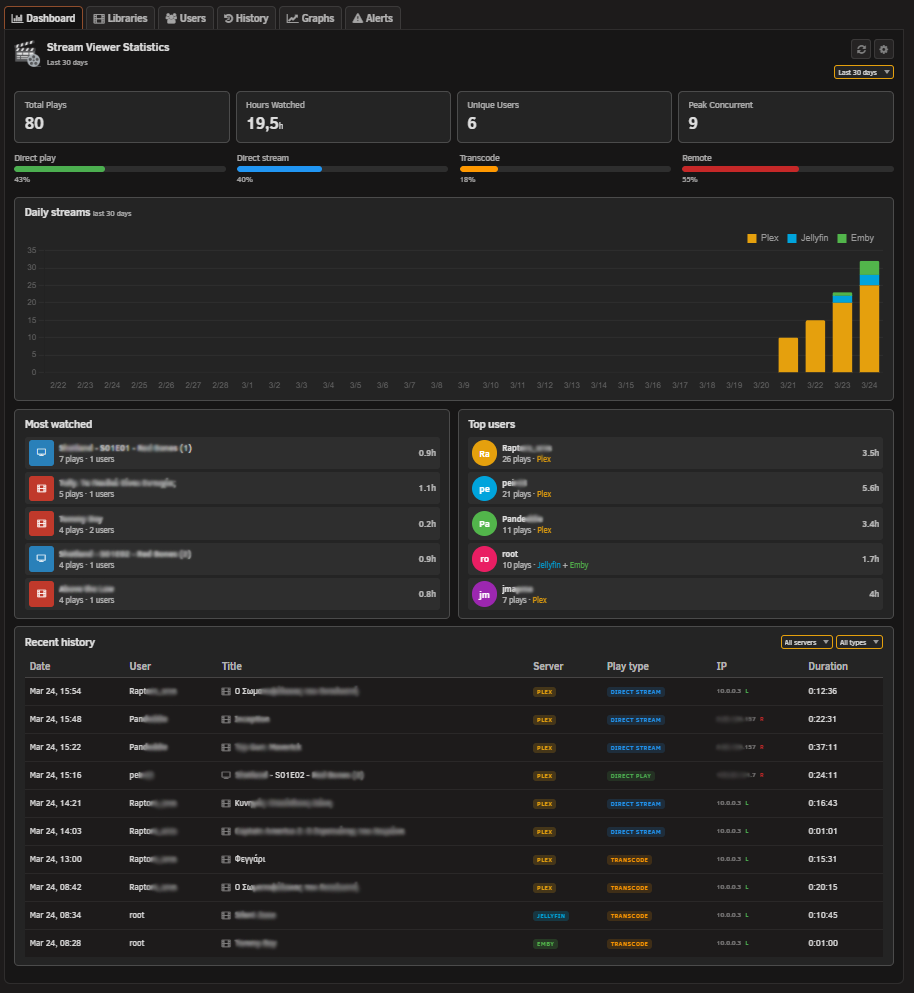Click the pink ro user avatar
This screenshot has height=993, width=914.
[485, 559]
